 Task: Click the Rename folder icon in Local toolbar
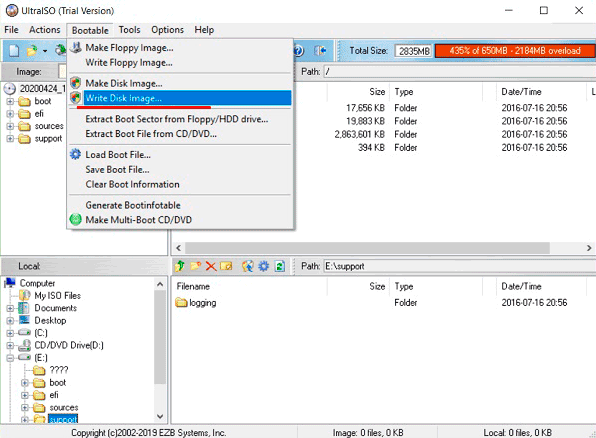[226, 266]
